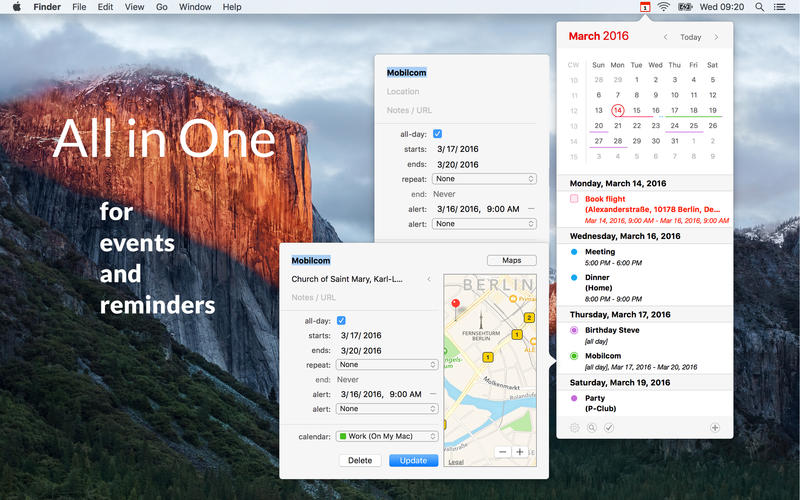Open the Window menu

click(x=195, y=7)
